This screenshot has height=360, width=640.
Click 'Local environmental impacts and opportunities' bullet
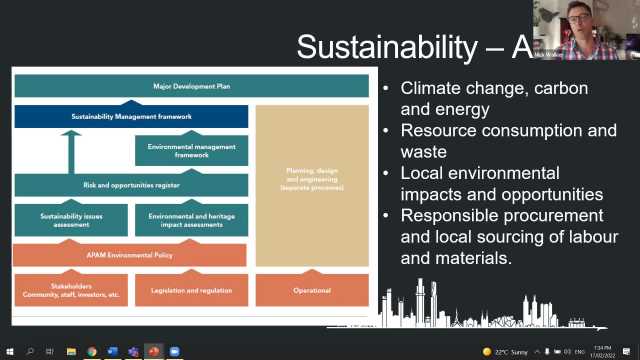coord(501,184)
